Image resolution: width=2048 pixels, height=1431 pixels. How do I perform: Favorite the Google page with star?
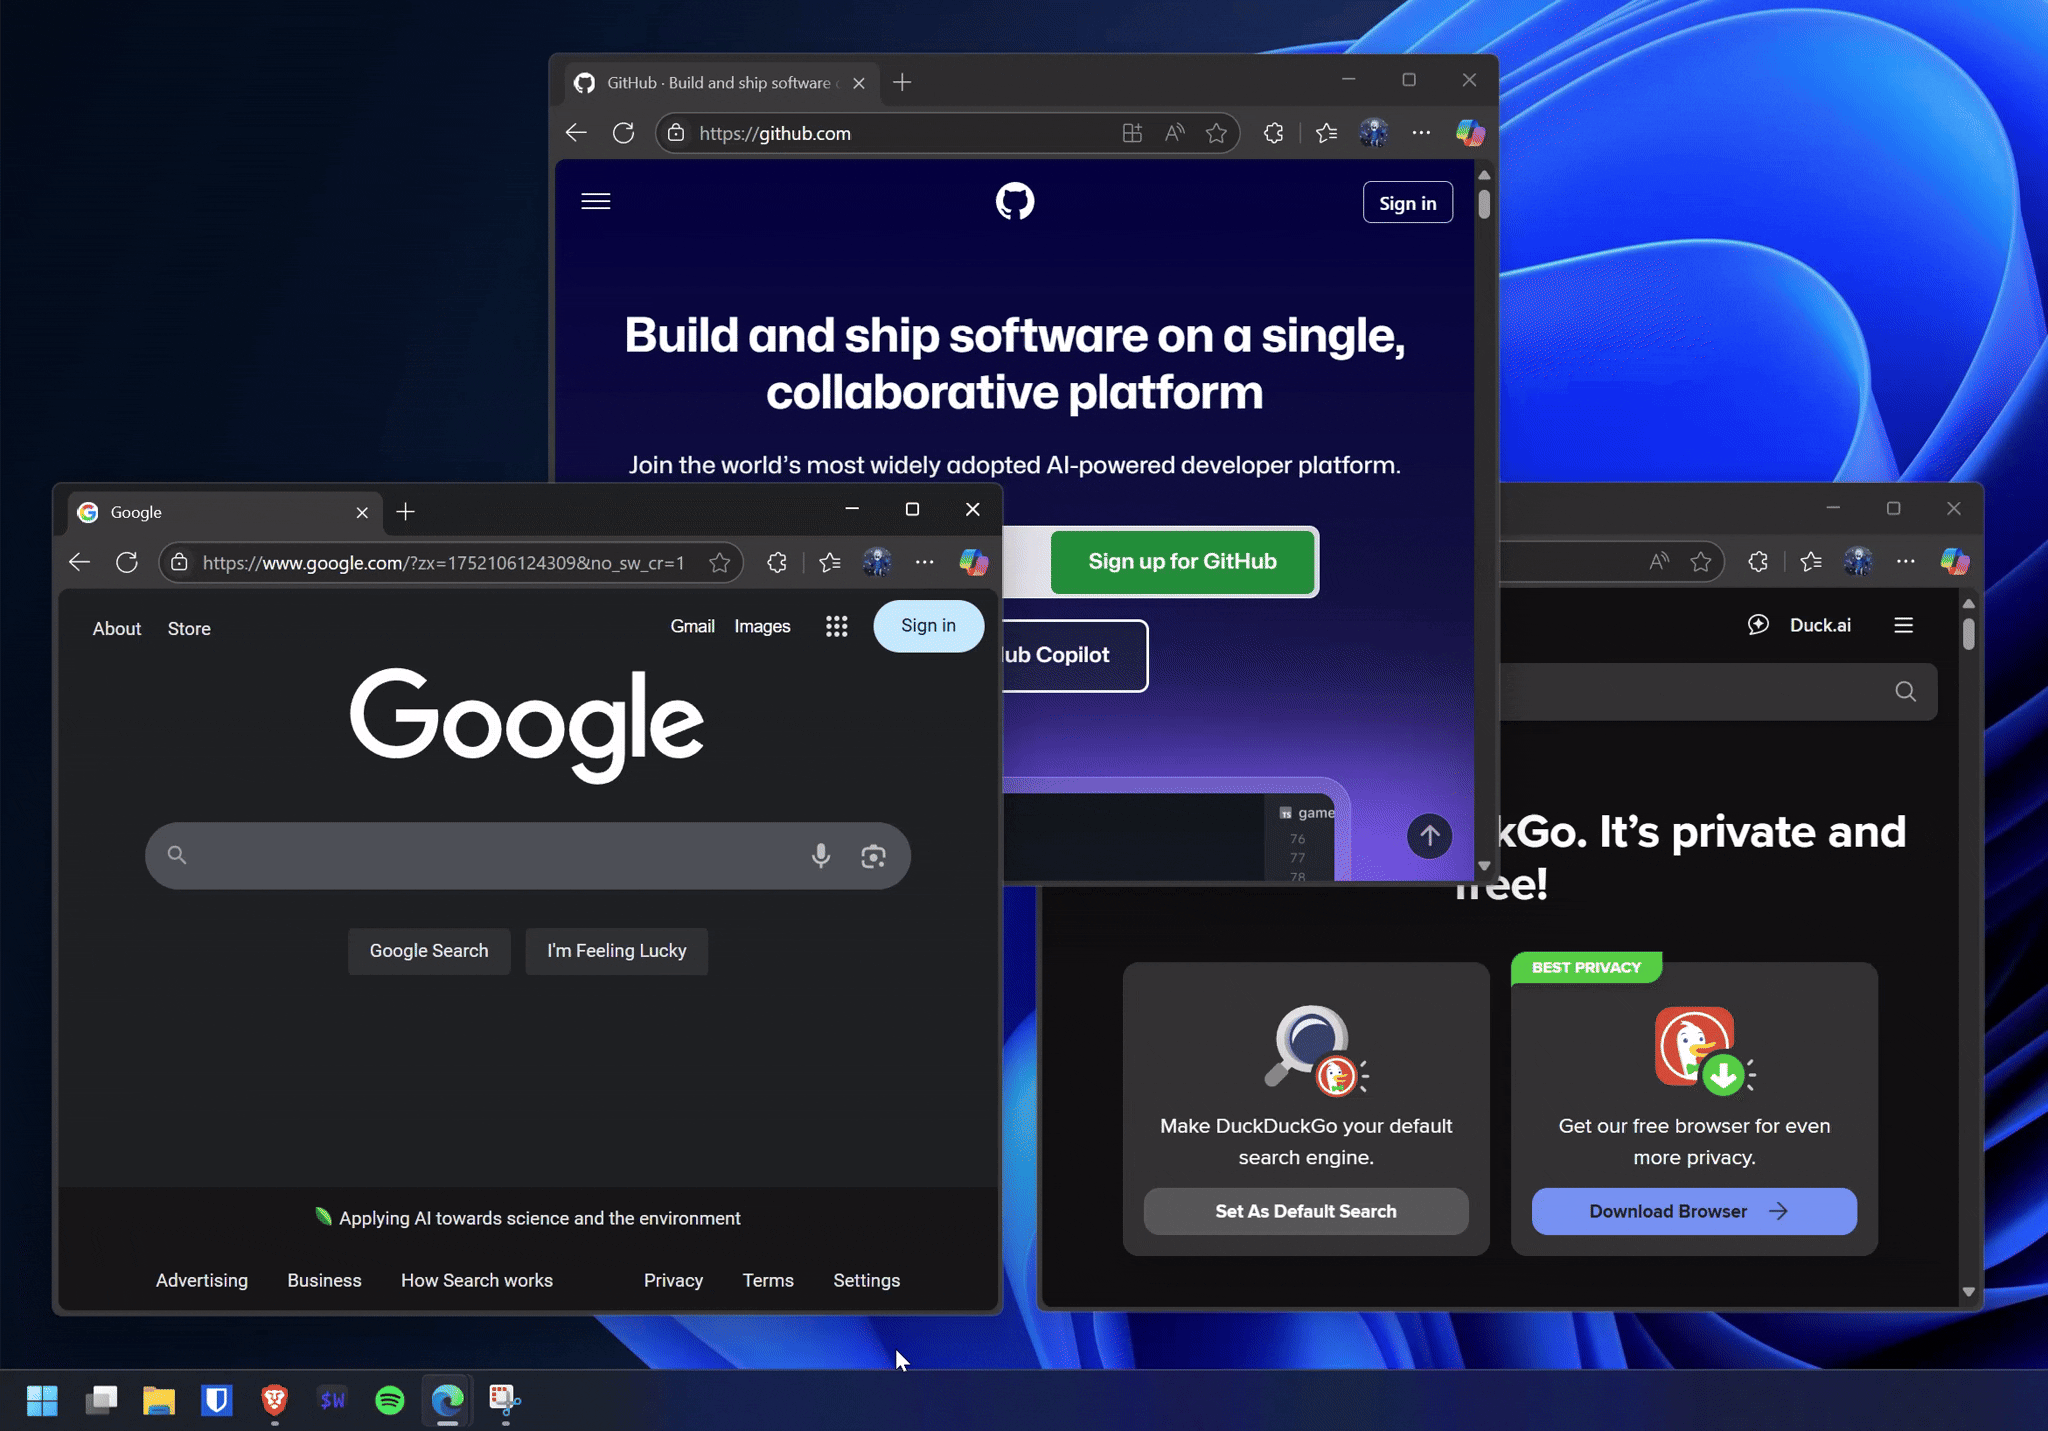[719, 563]
